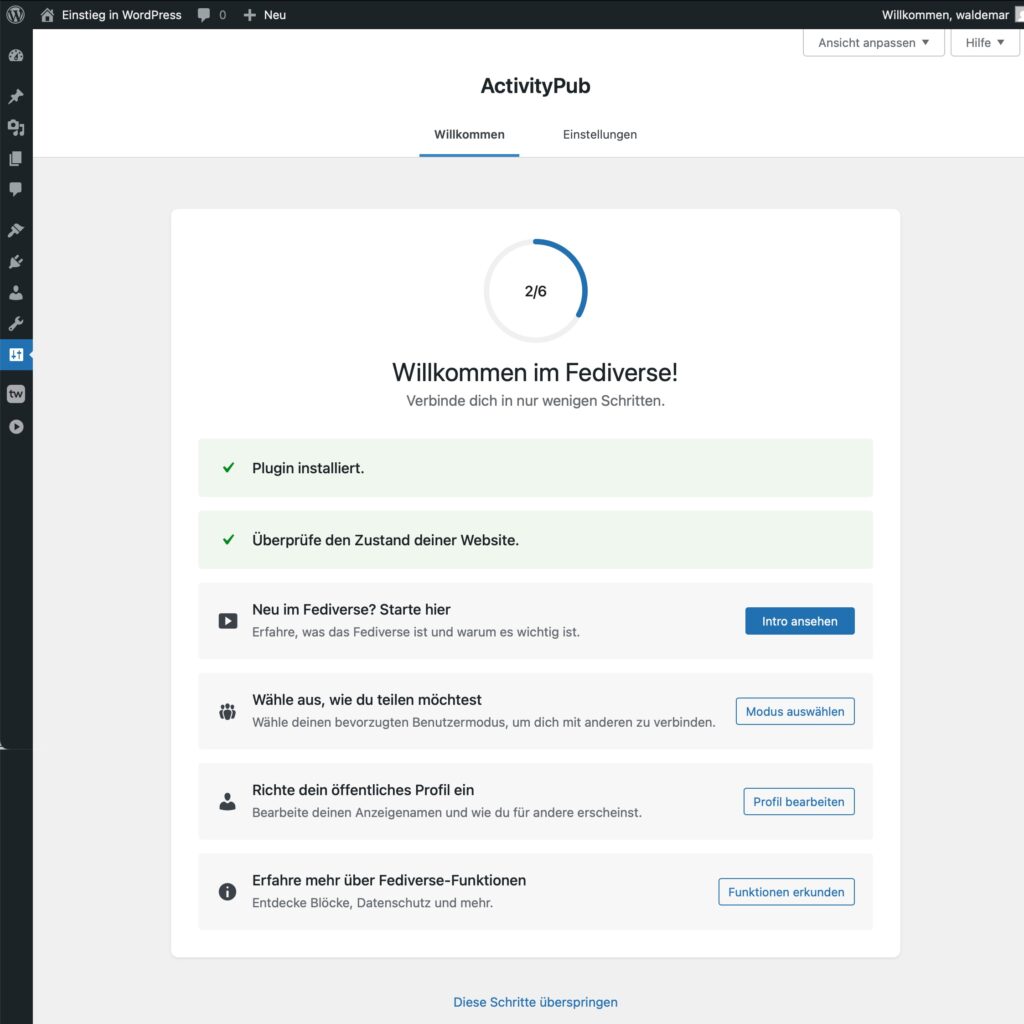The height and width of the screenshot is (1024, 1024).
Task: Click 'Erfahre, was das Fediverse ist' description
Action: pos(416,632)
